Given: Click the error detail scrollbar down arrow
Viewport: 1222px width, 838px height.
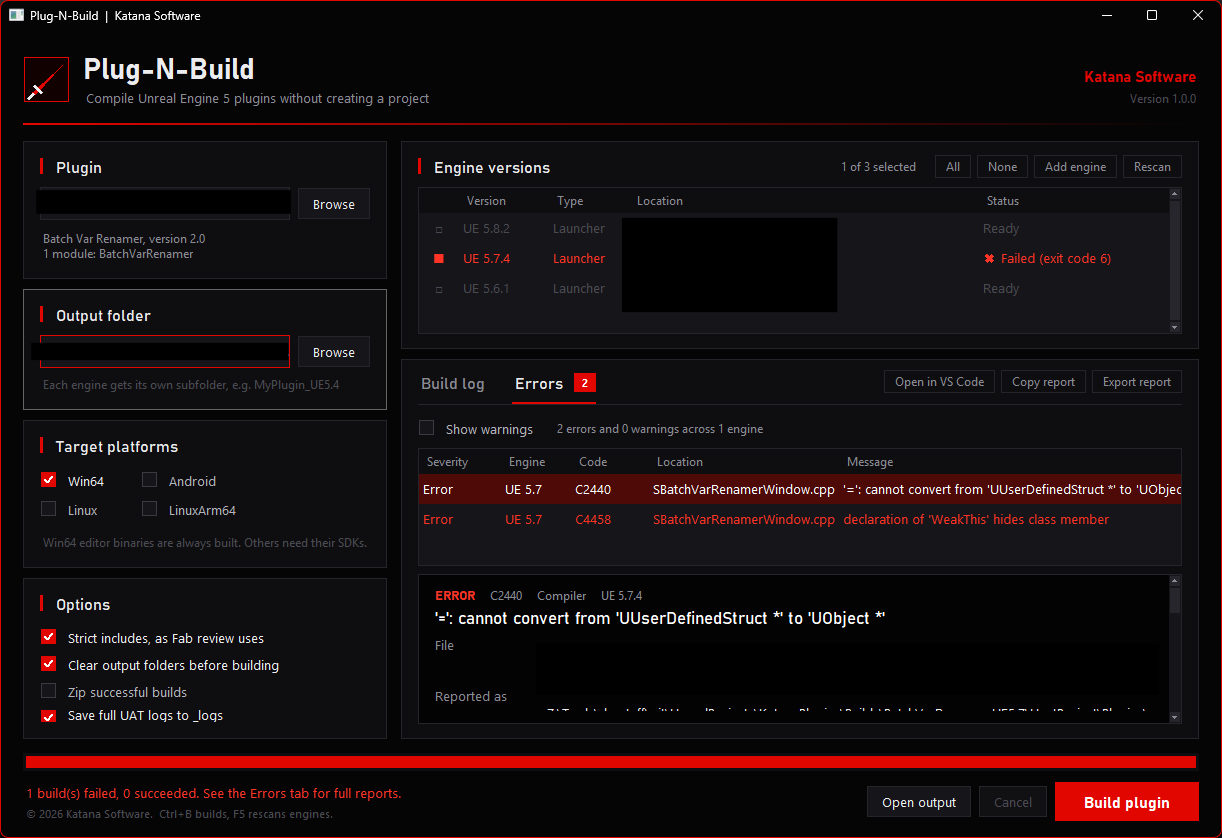Looking at the screenshot, I should tap(1175, 716).
